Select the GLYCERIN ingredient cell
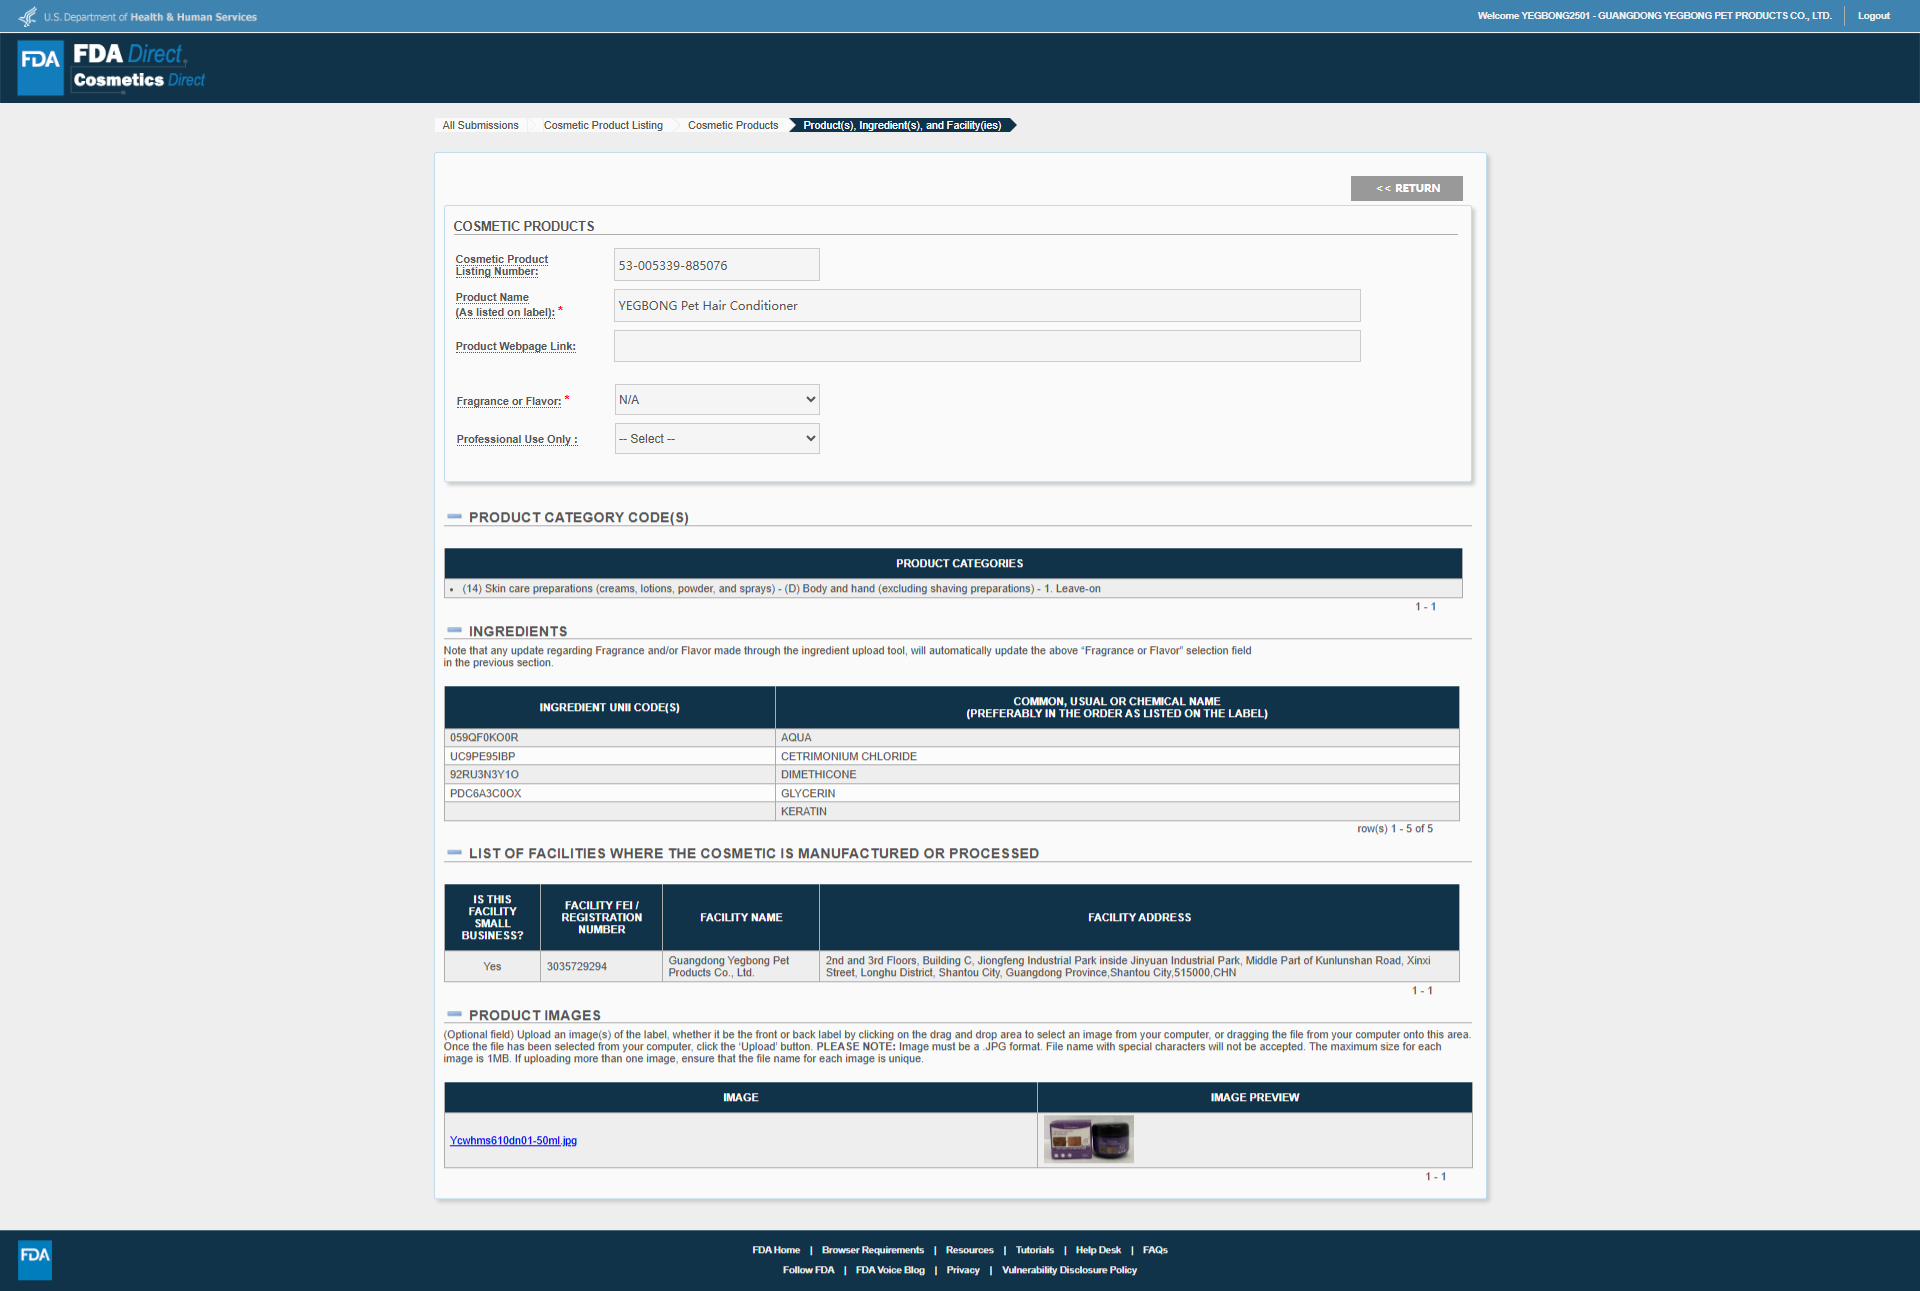The height and width of the screenshot is (1291, 1920). (x=1117, y=794)
